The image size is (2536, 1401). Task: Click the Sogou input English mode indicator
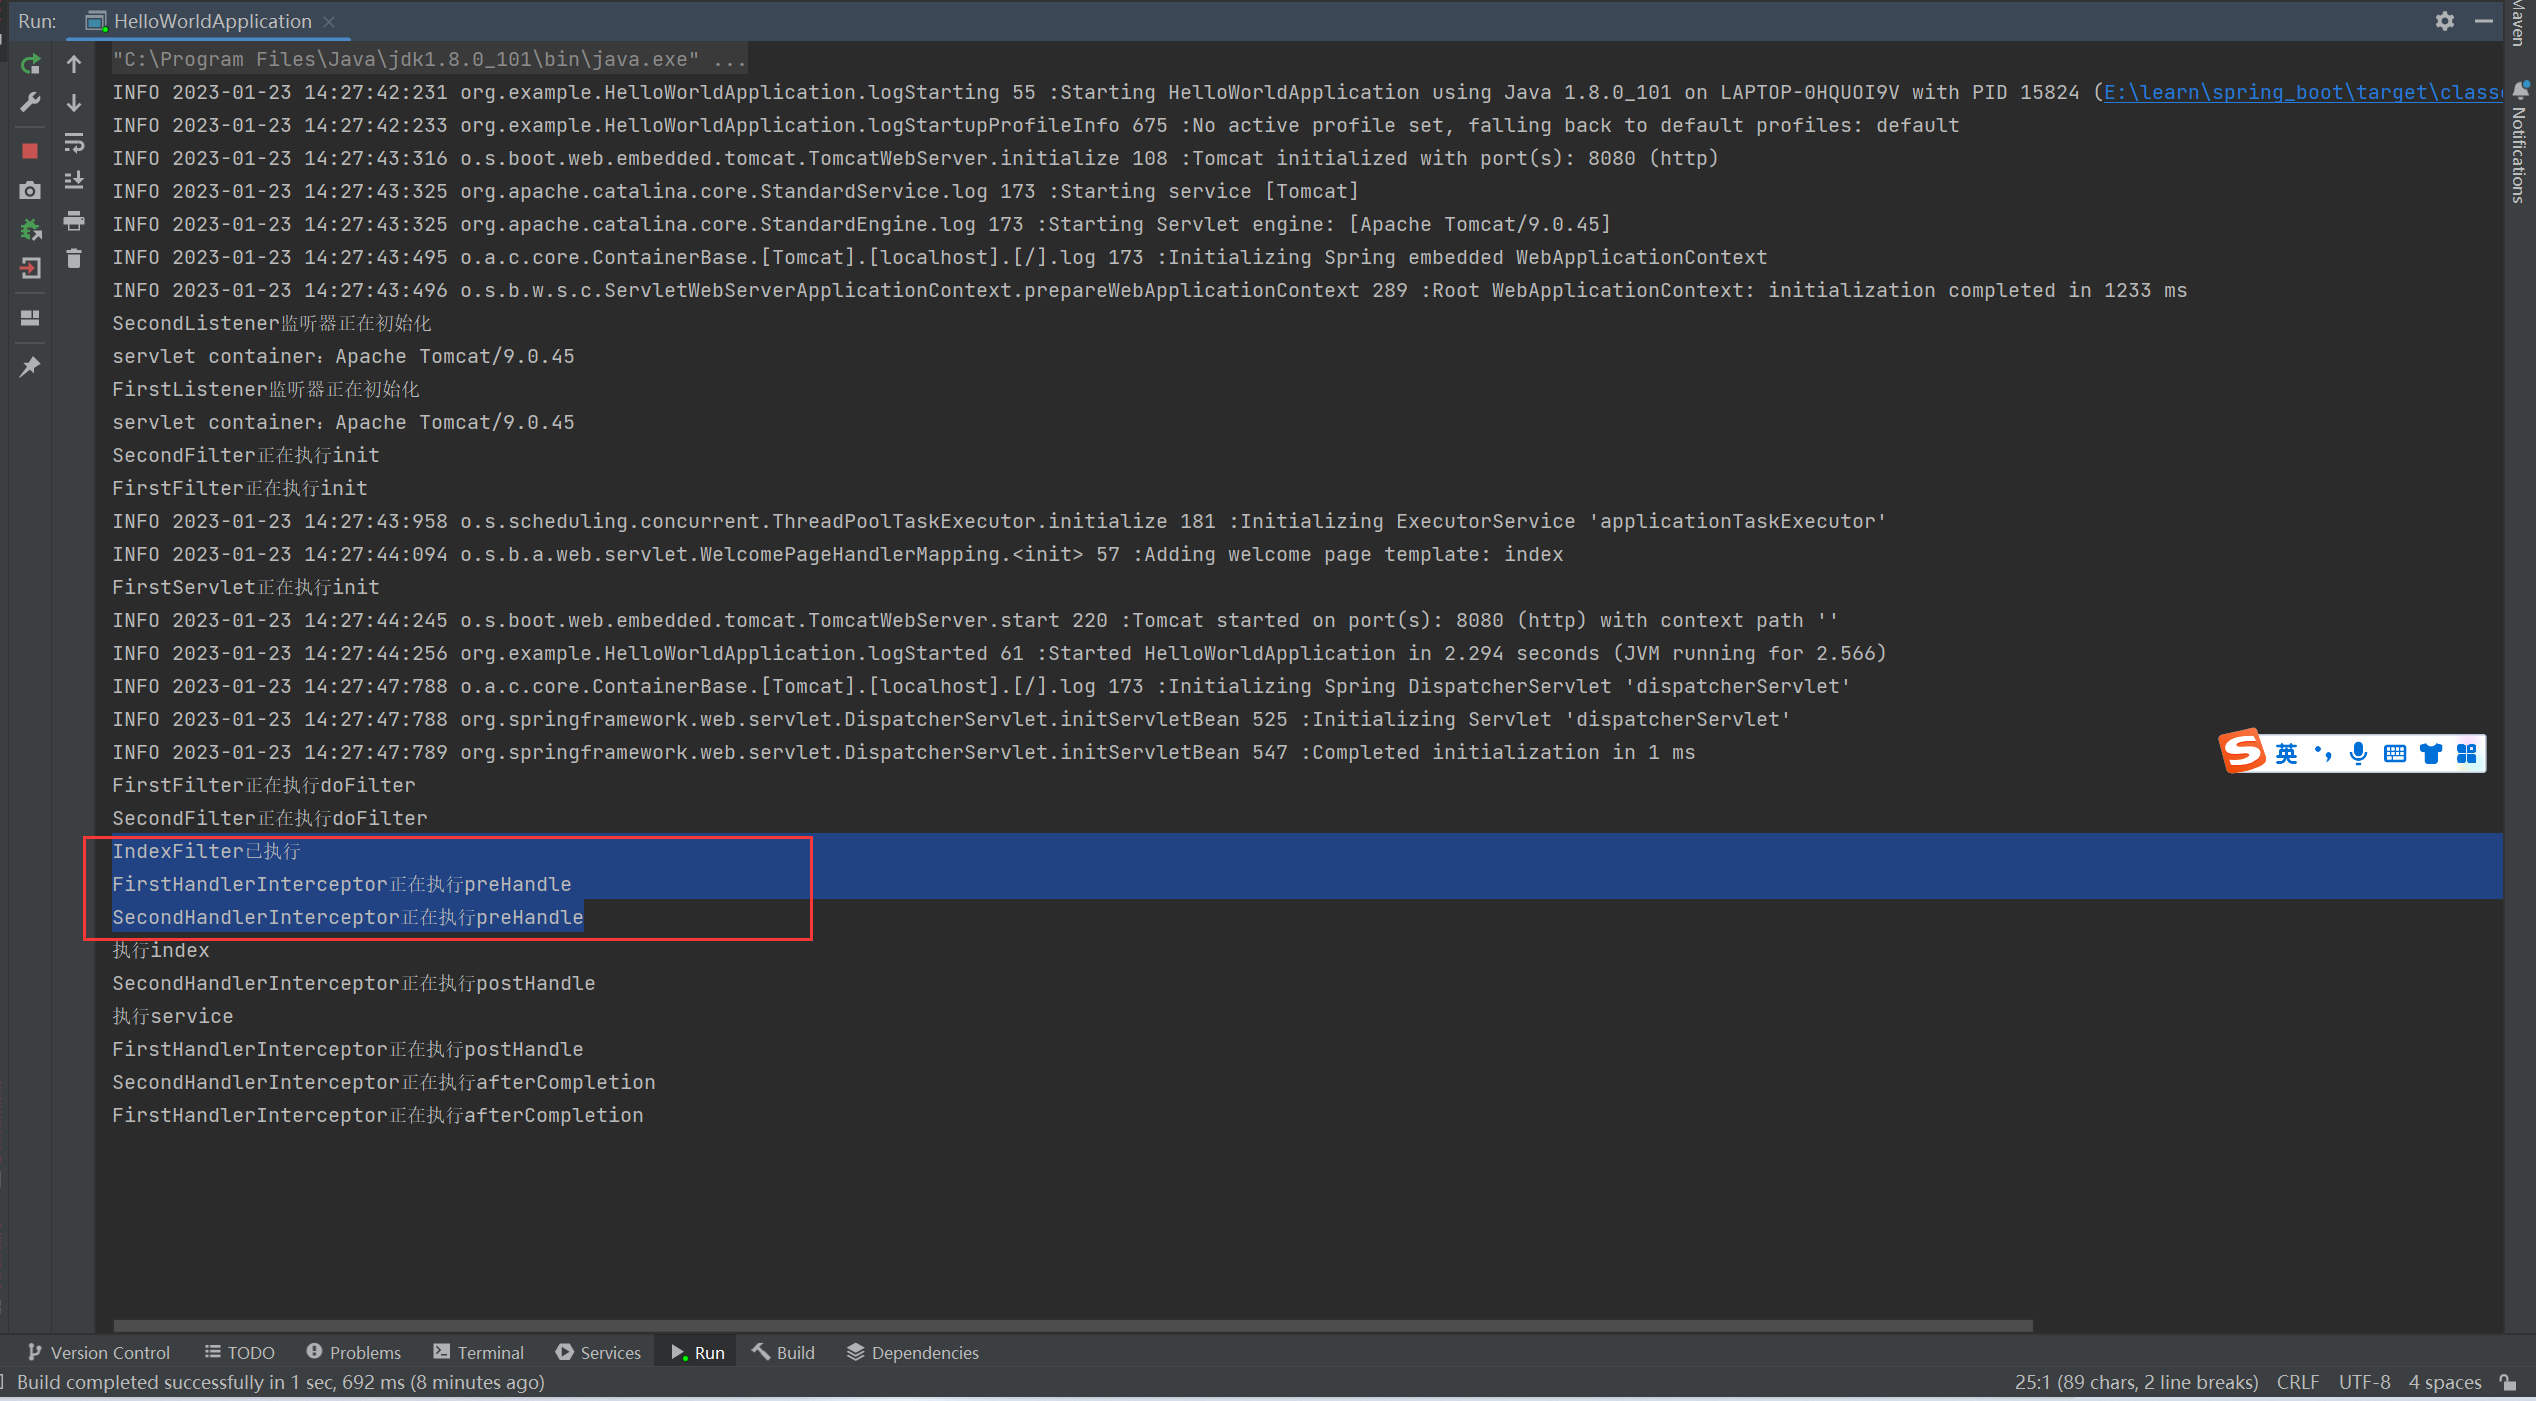point(2286,753)
